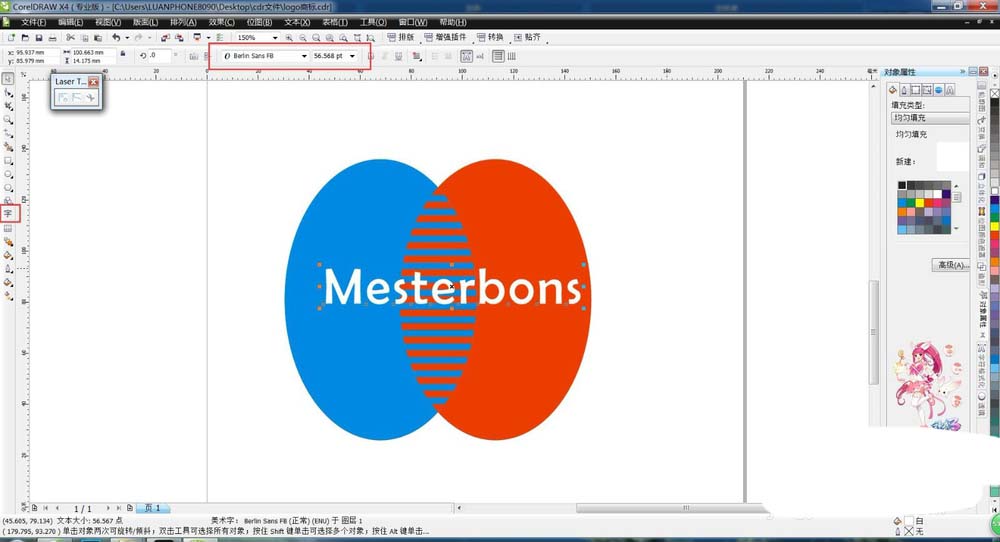Click the 排版 toolbar button
This screenshot has width=1000, height=542.
pyautogui.click(x=401, y=38)
